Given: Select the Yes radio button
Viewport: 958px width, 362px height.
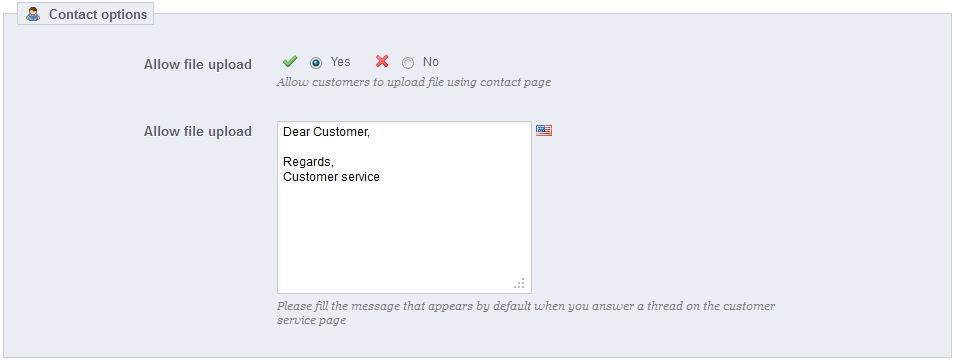Looking at the screenshot, I should [x=316, y=63].
